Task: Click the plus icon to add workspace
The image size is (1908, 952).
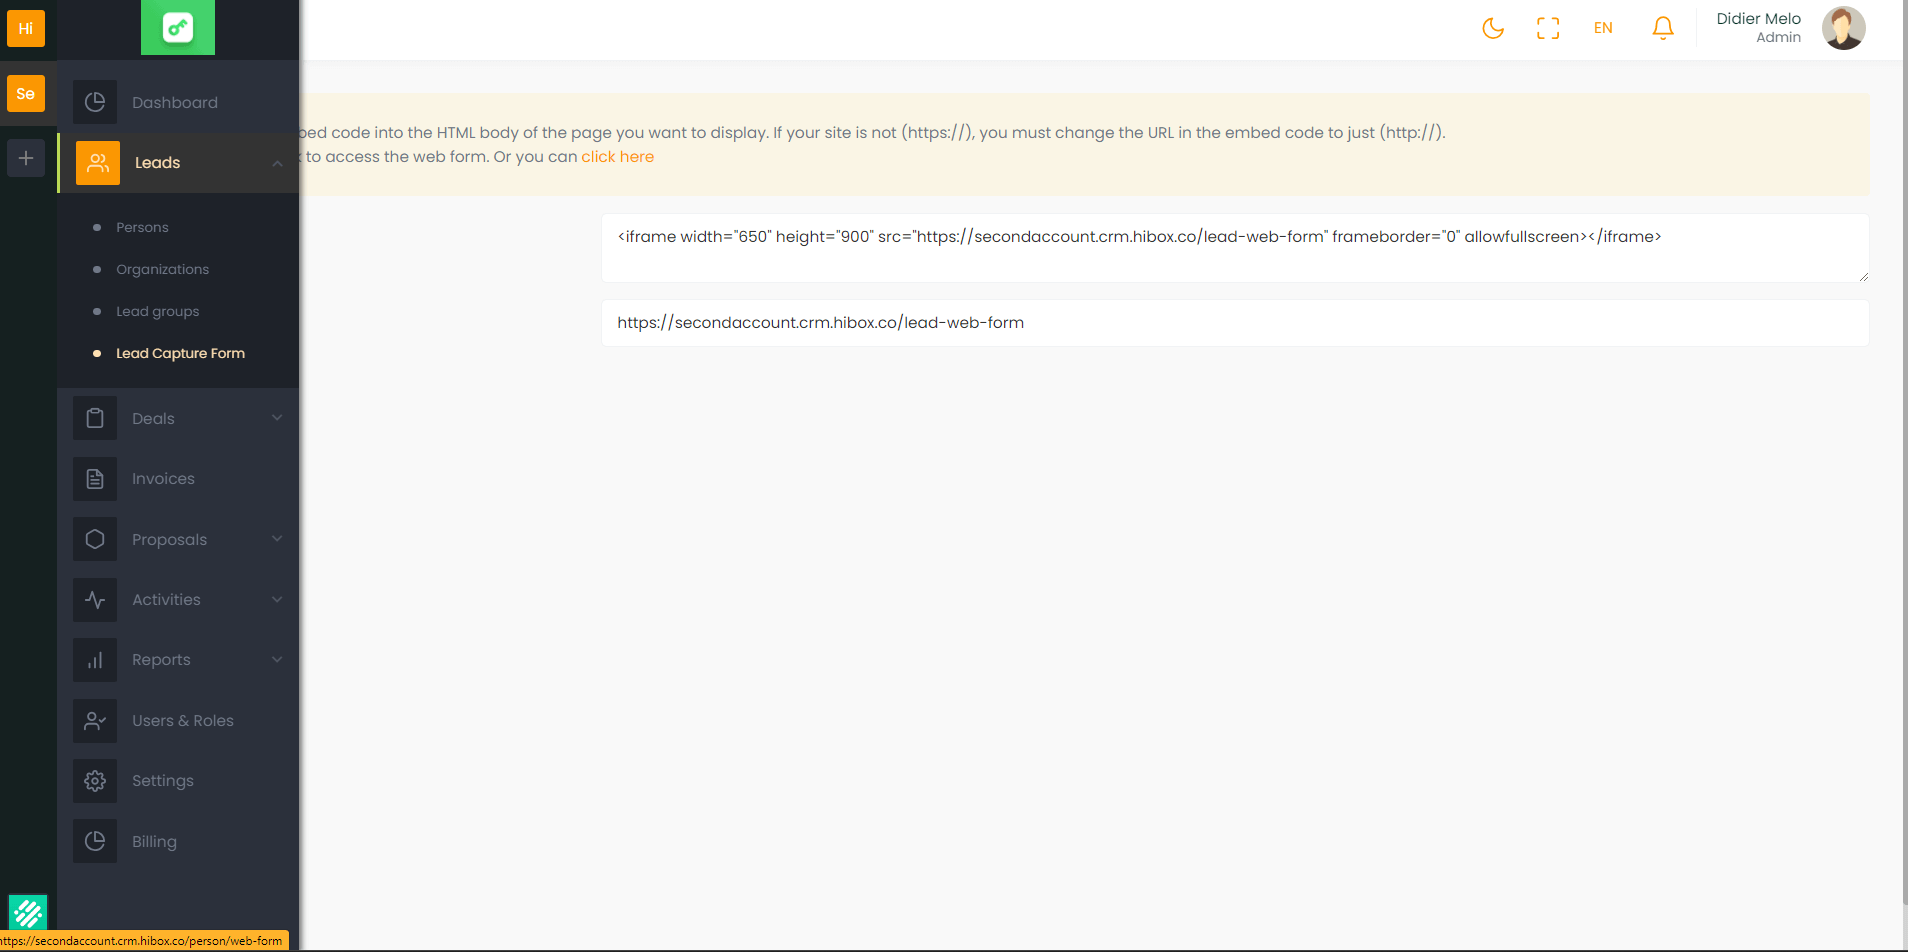Action: 26,158
